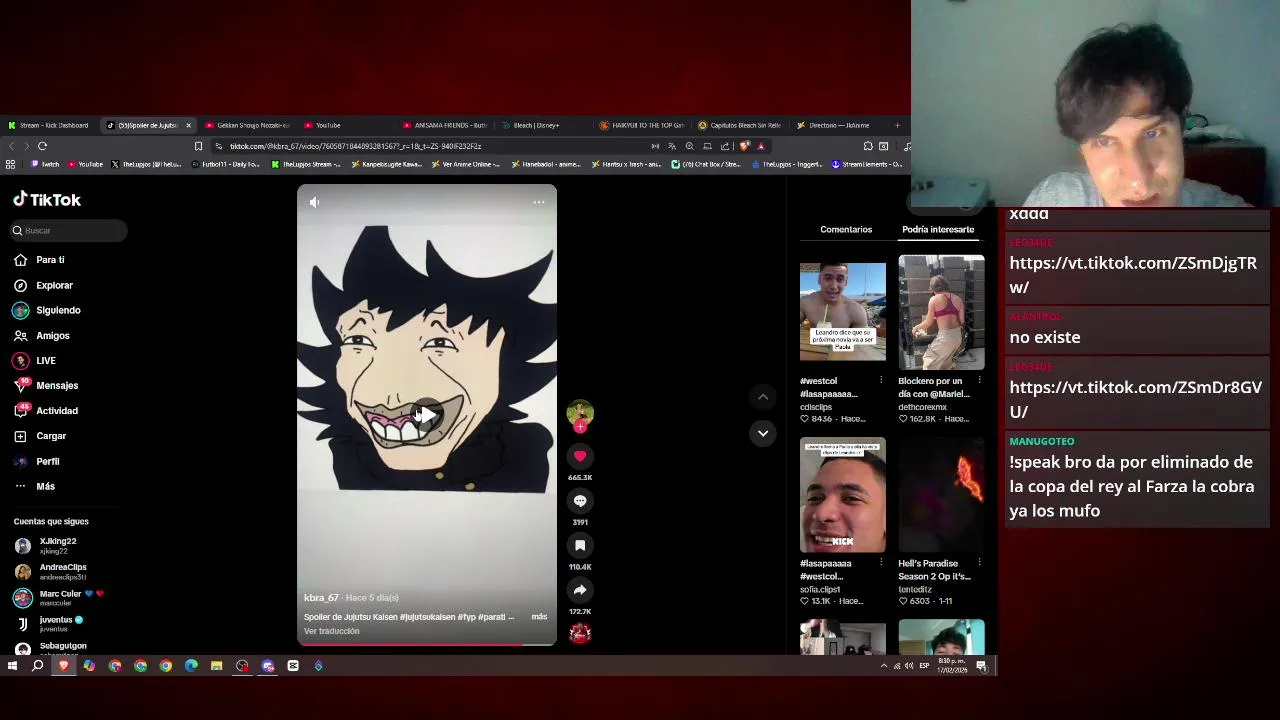
Task: Open Para ti home feed
Action: [40, 260]
